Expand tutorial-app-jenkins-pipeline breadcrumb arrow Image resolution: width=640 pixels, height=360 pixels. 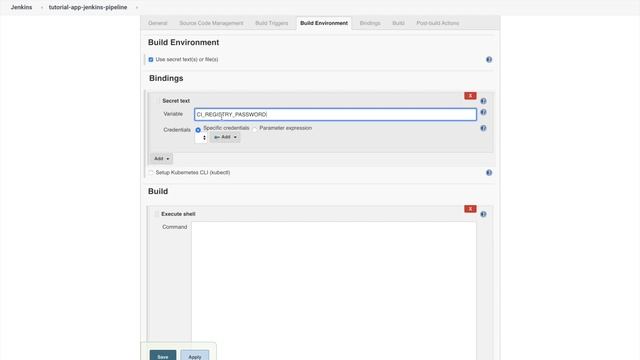point(136,7)
